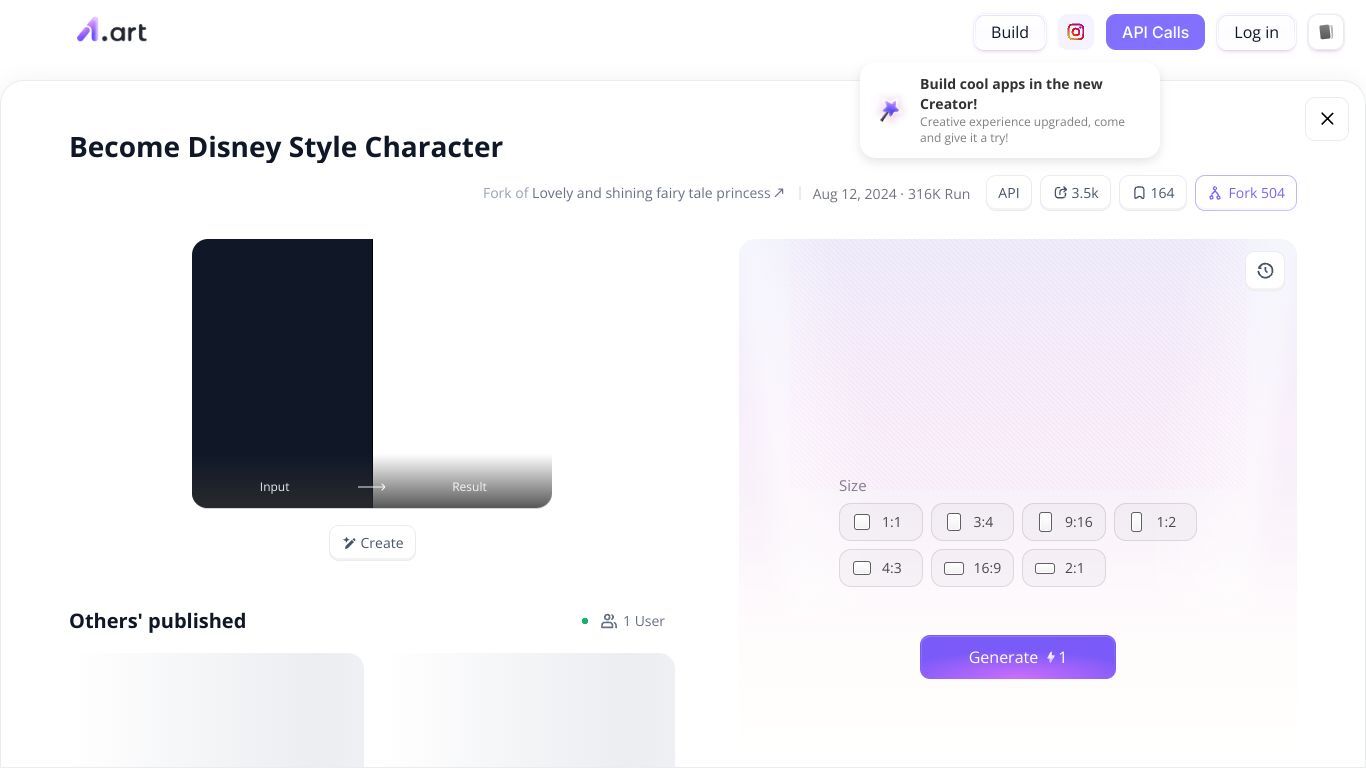The width and height of the screenshot is (1366, 768).
Task: Click the 1 User indicator
Action: [x=632, y=621]
